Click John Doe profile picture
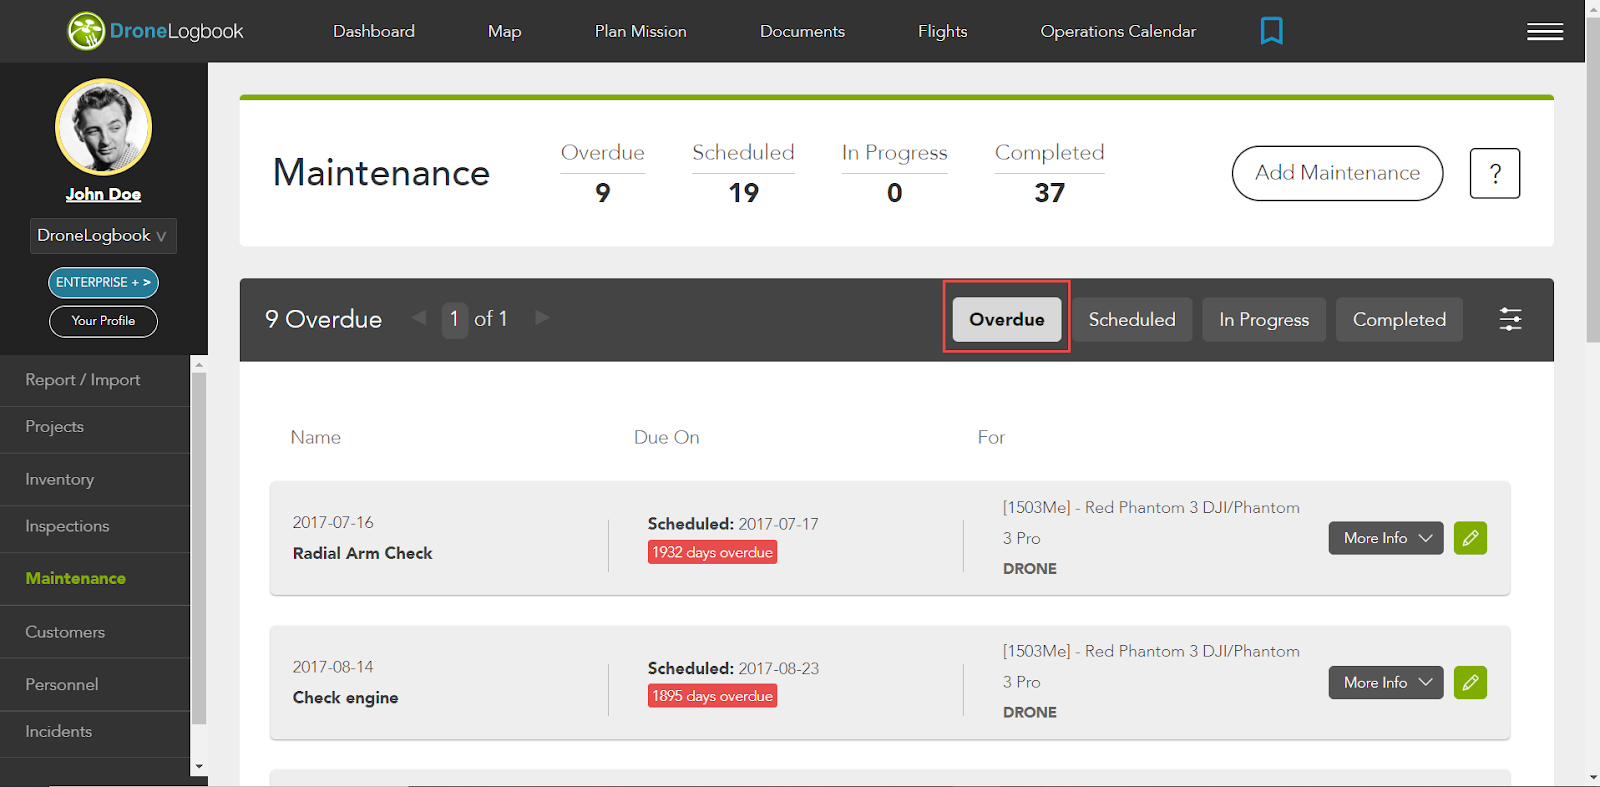The width and height of the screenshot is (1600, 787). click(103, 127)
